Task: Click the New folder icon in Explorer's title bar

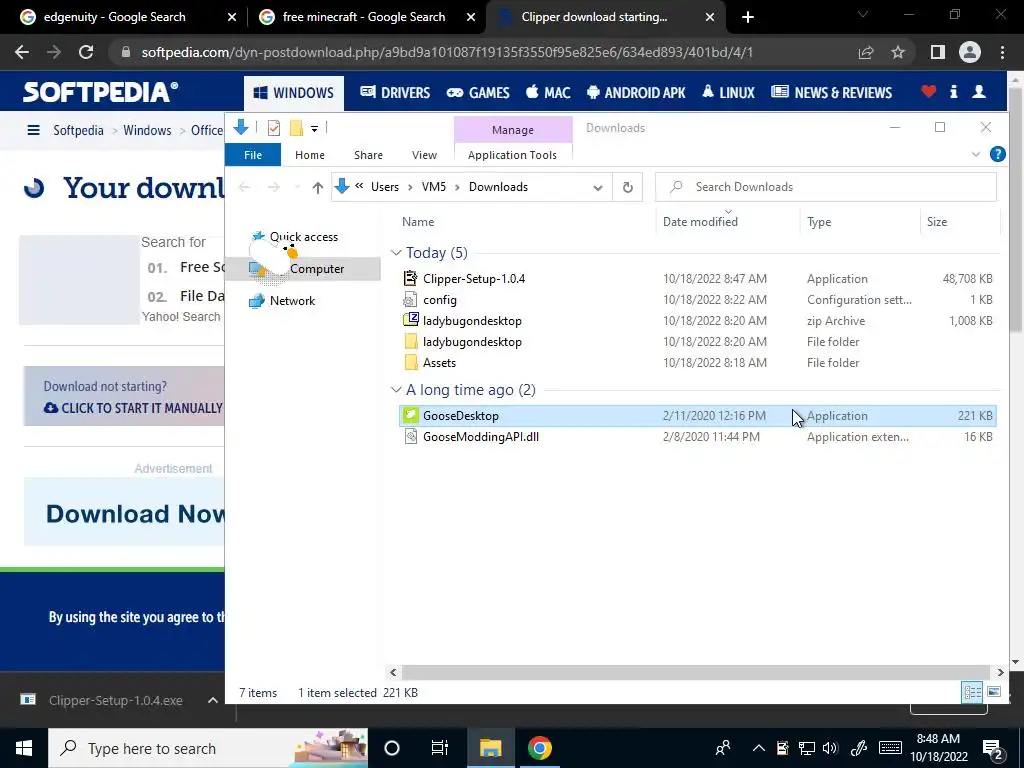Action: tap(296, 128)
